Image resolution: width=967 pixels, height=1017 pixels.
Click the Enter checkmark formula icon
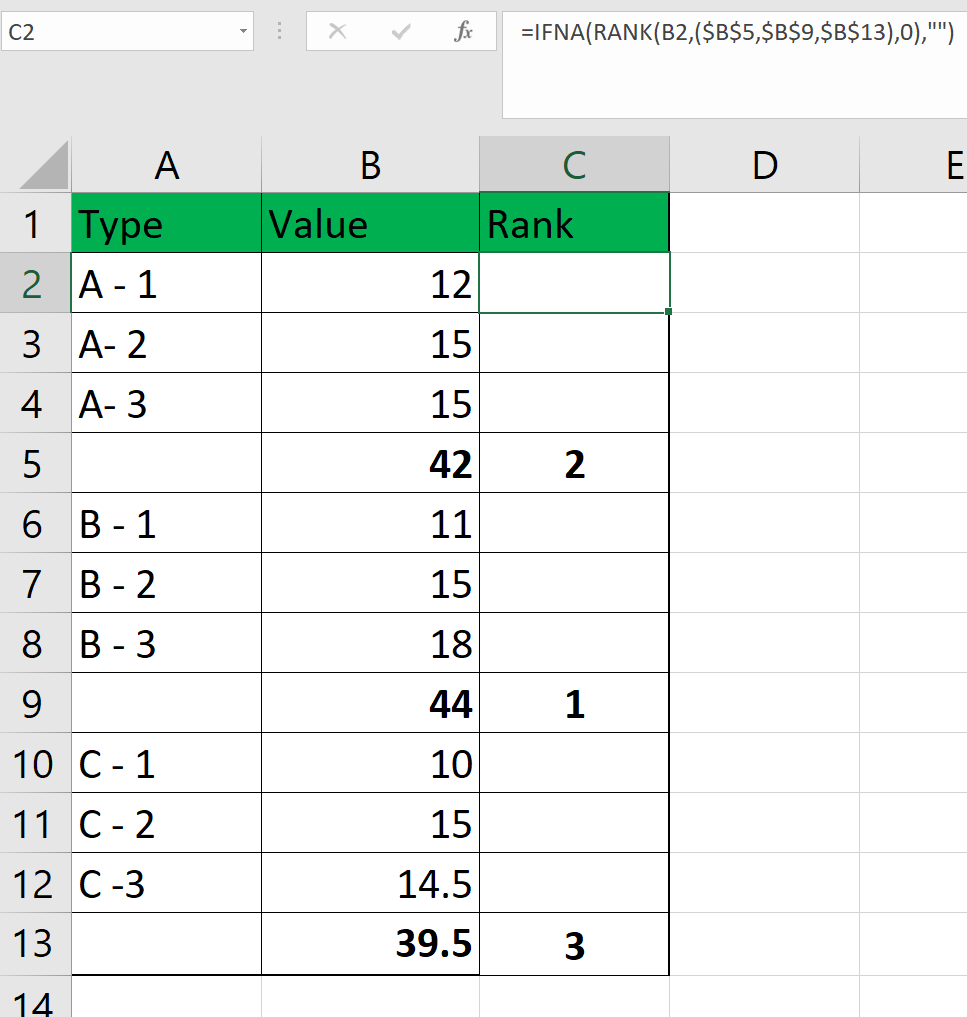pos(401,32)
